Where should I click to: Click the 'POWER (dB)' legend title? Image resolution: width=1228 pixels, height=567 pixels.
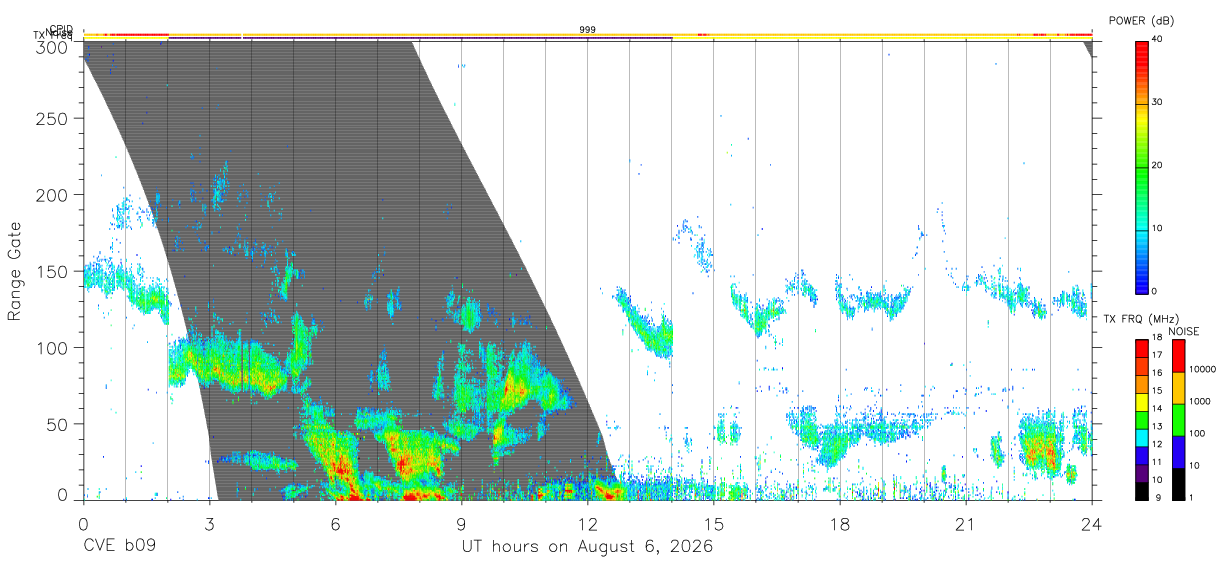click(1142, 20)
